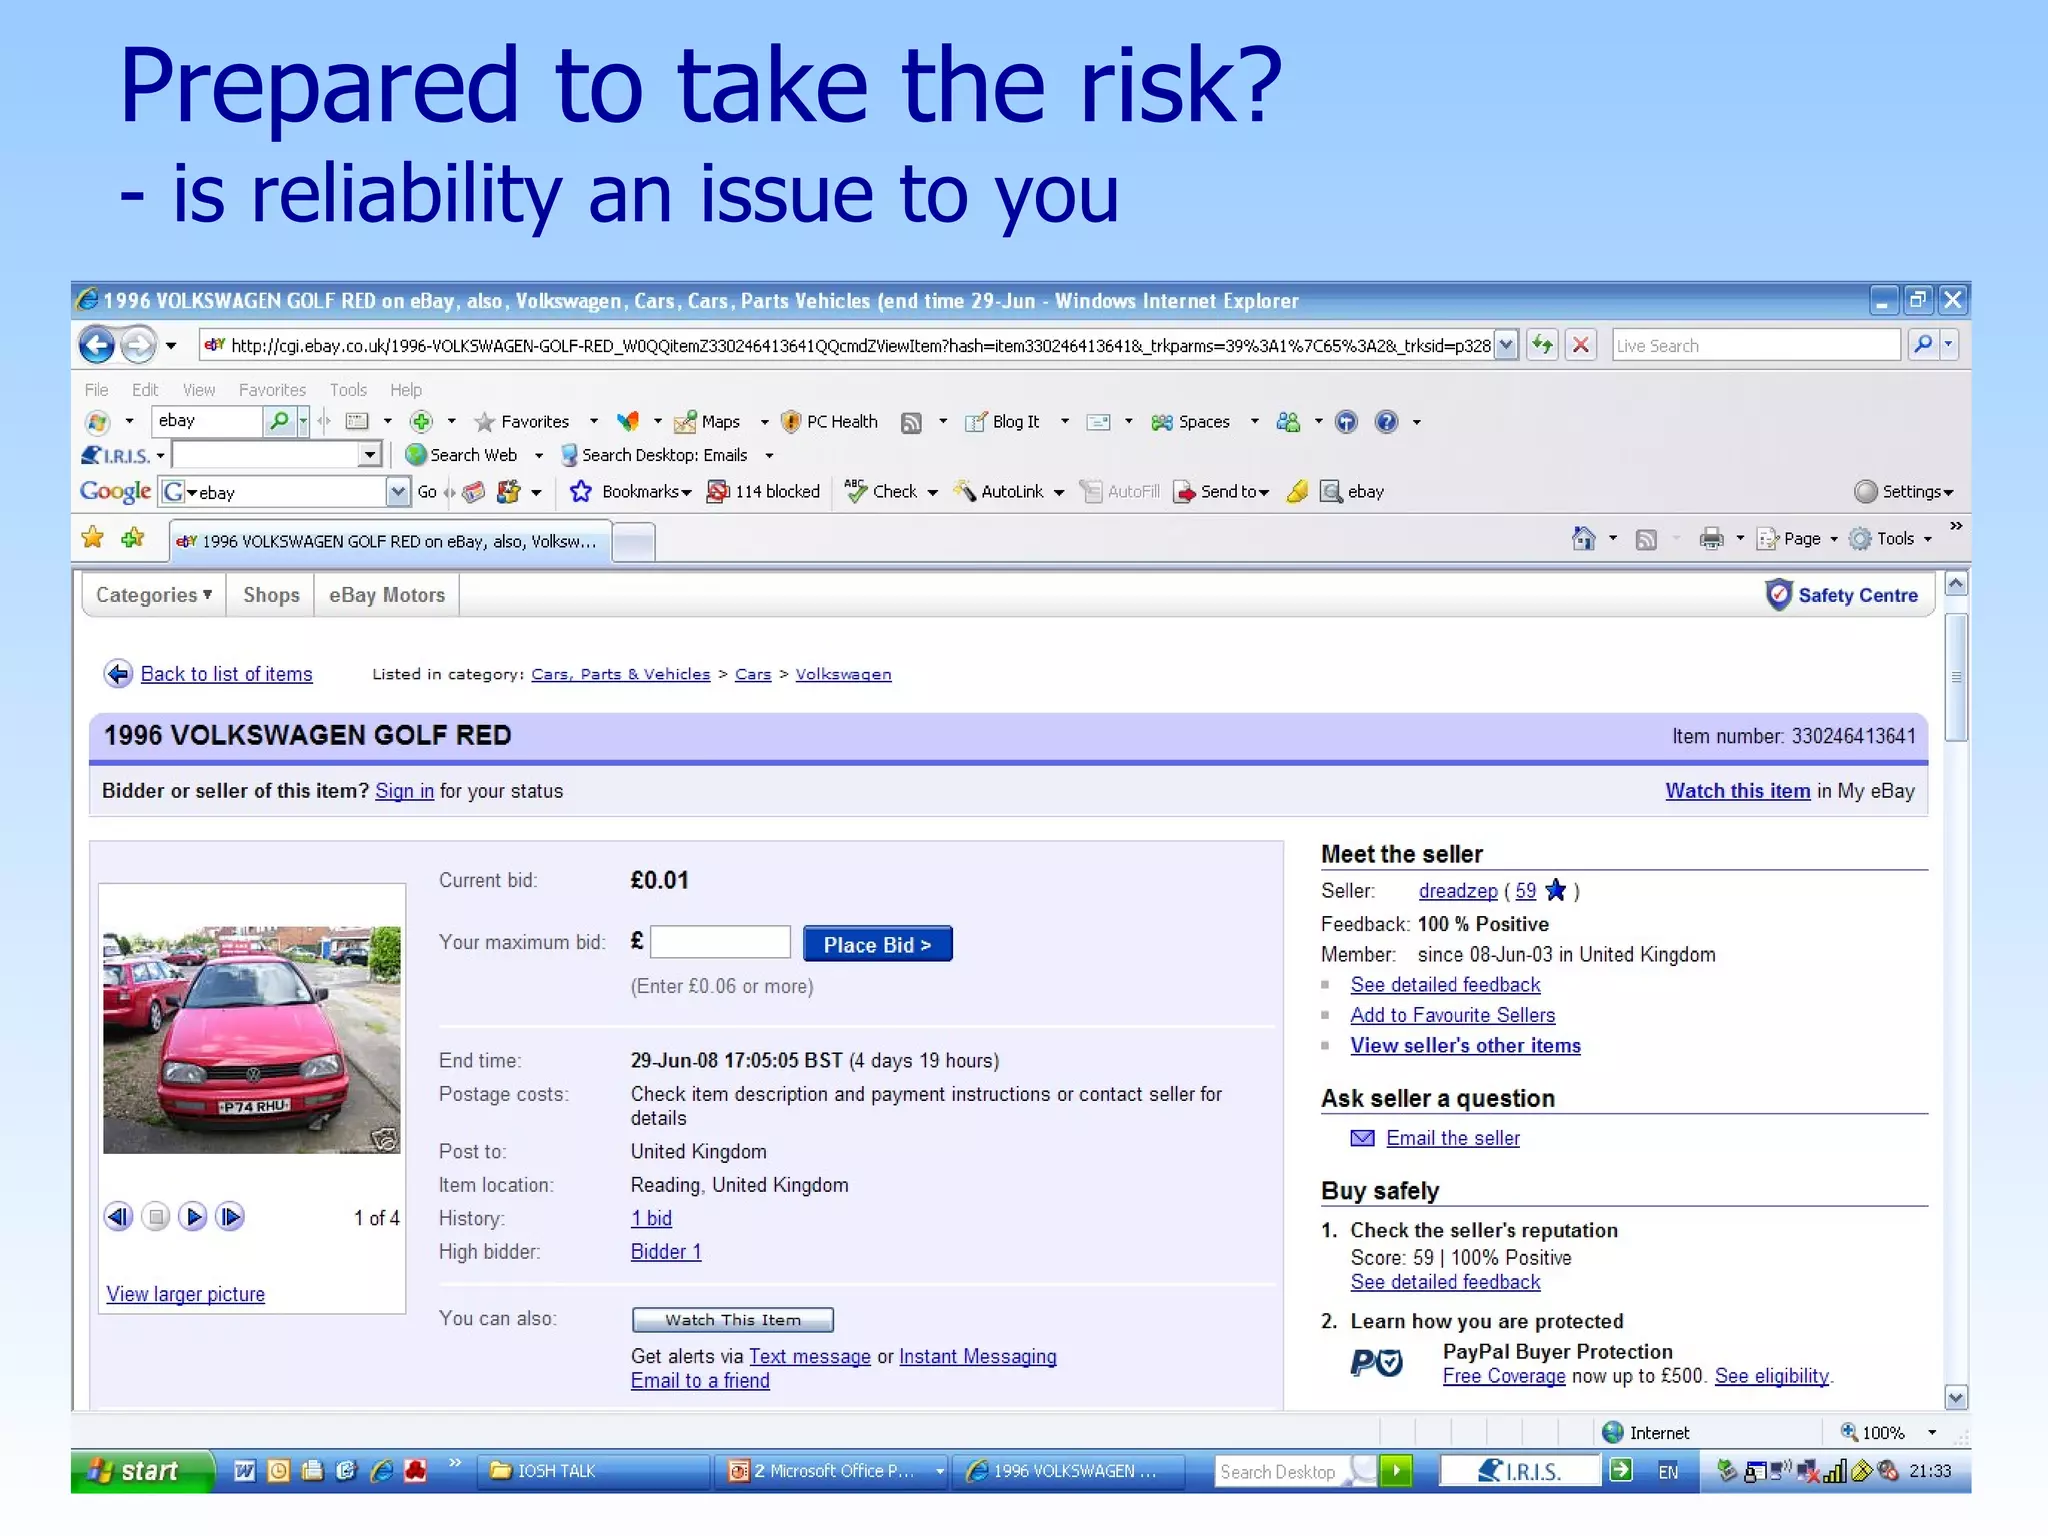The width and height of the screenshot is (2048, 1536).
Task: Open the Google search box dropdown
Action: [x=398, y=492]
